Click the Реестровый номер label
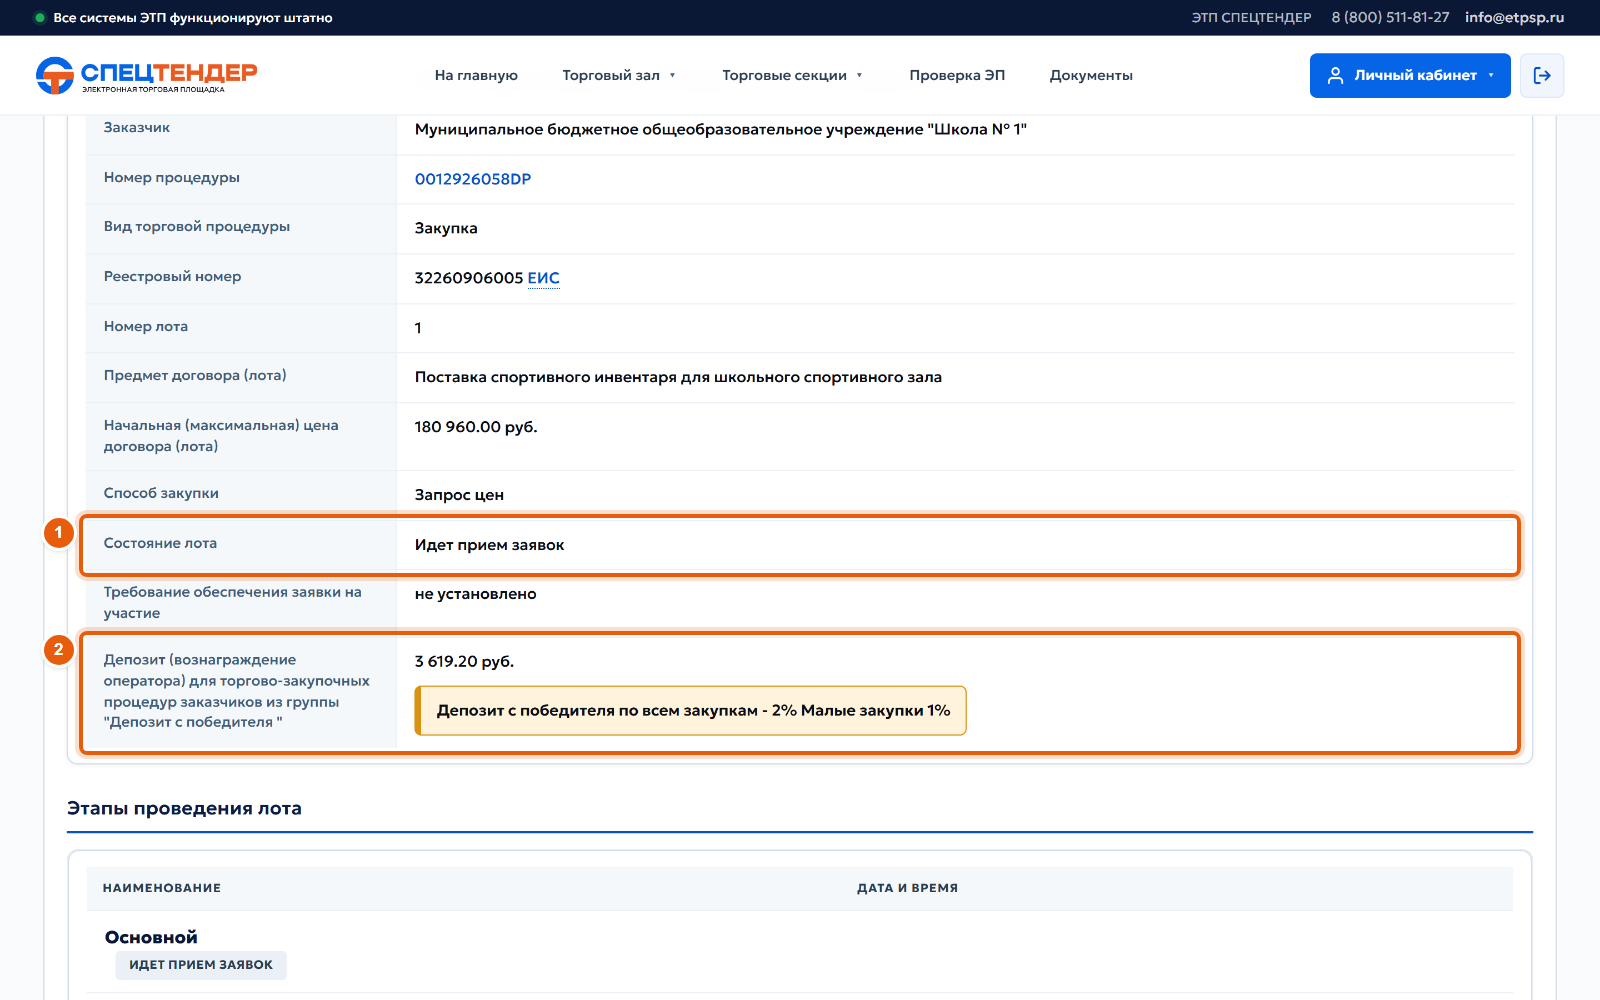The width and height of the screenshot is (1600, 1000). [x=172, y=276]
